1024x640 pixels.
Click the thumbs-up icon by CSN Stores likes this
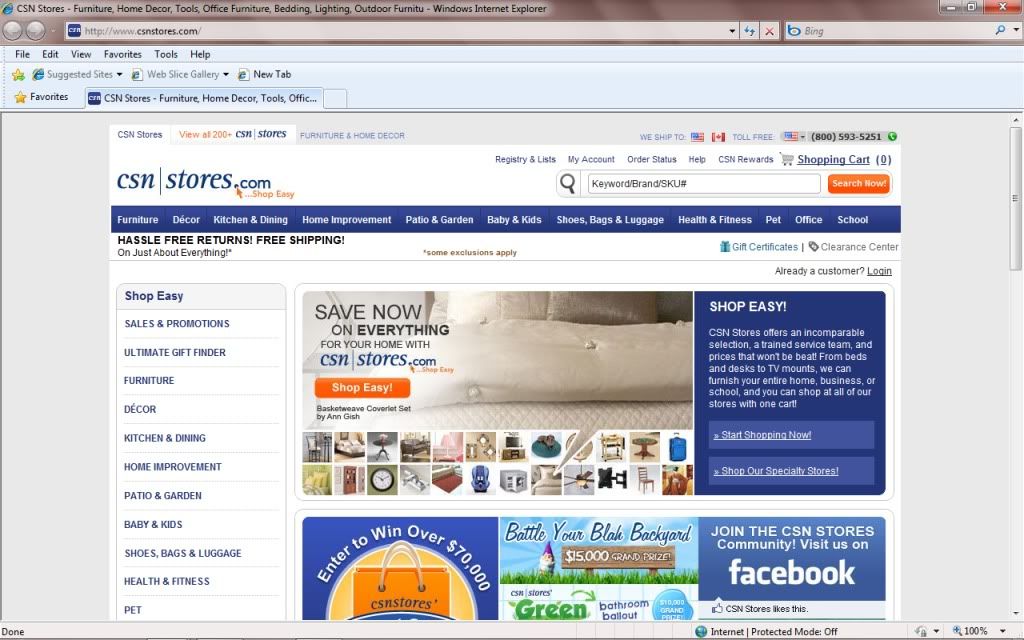pos(717,609)
